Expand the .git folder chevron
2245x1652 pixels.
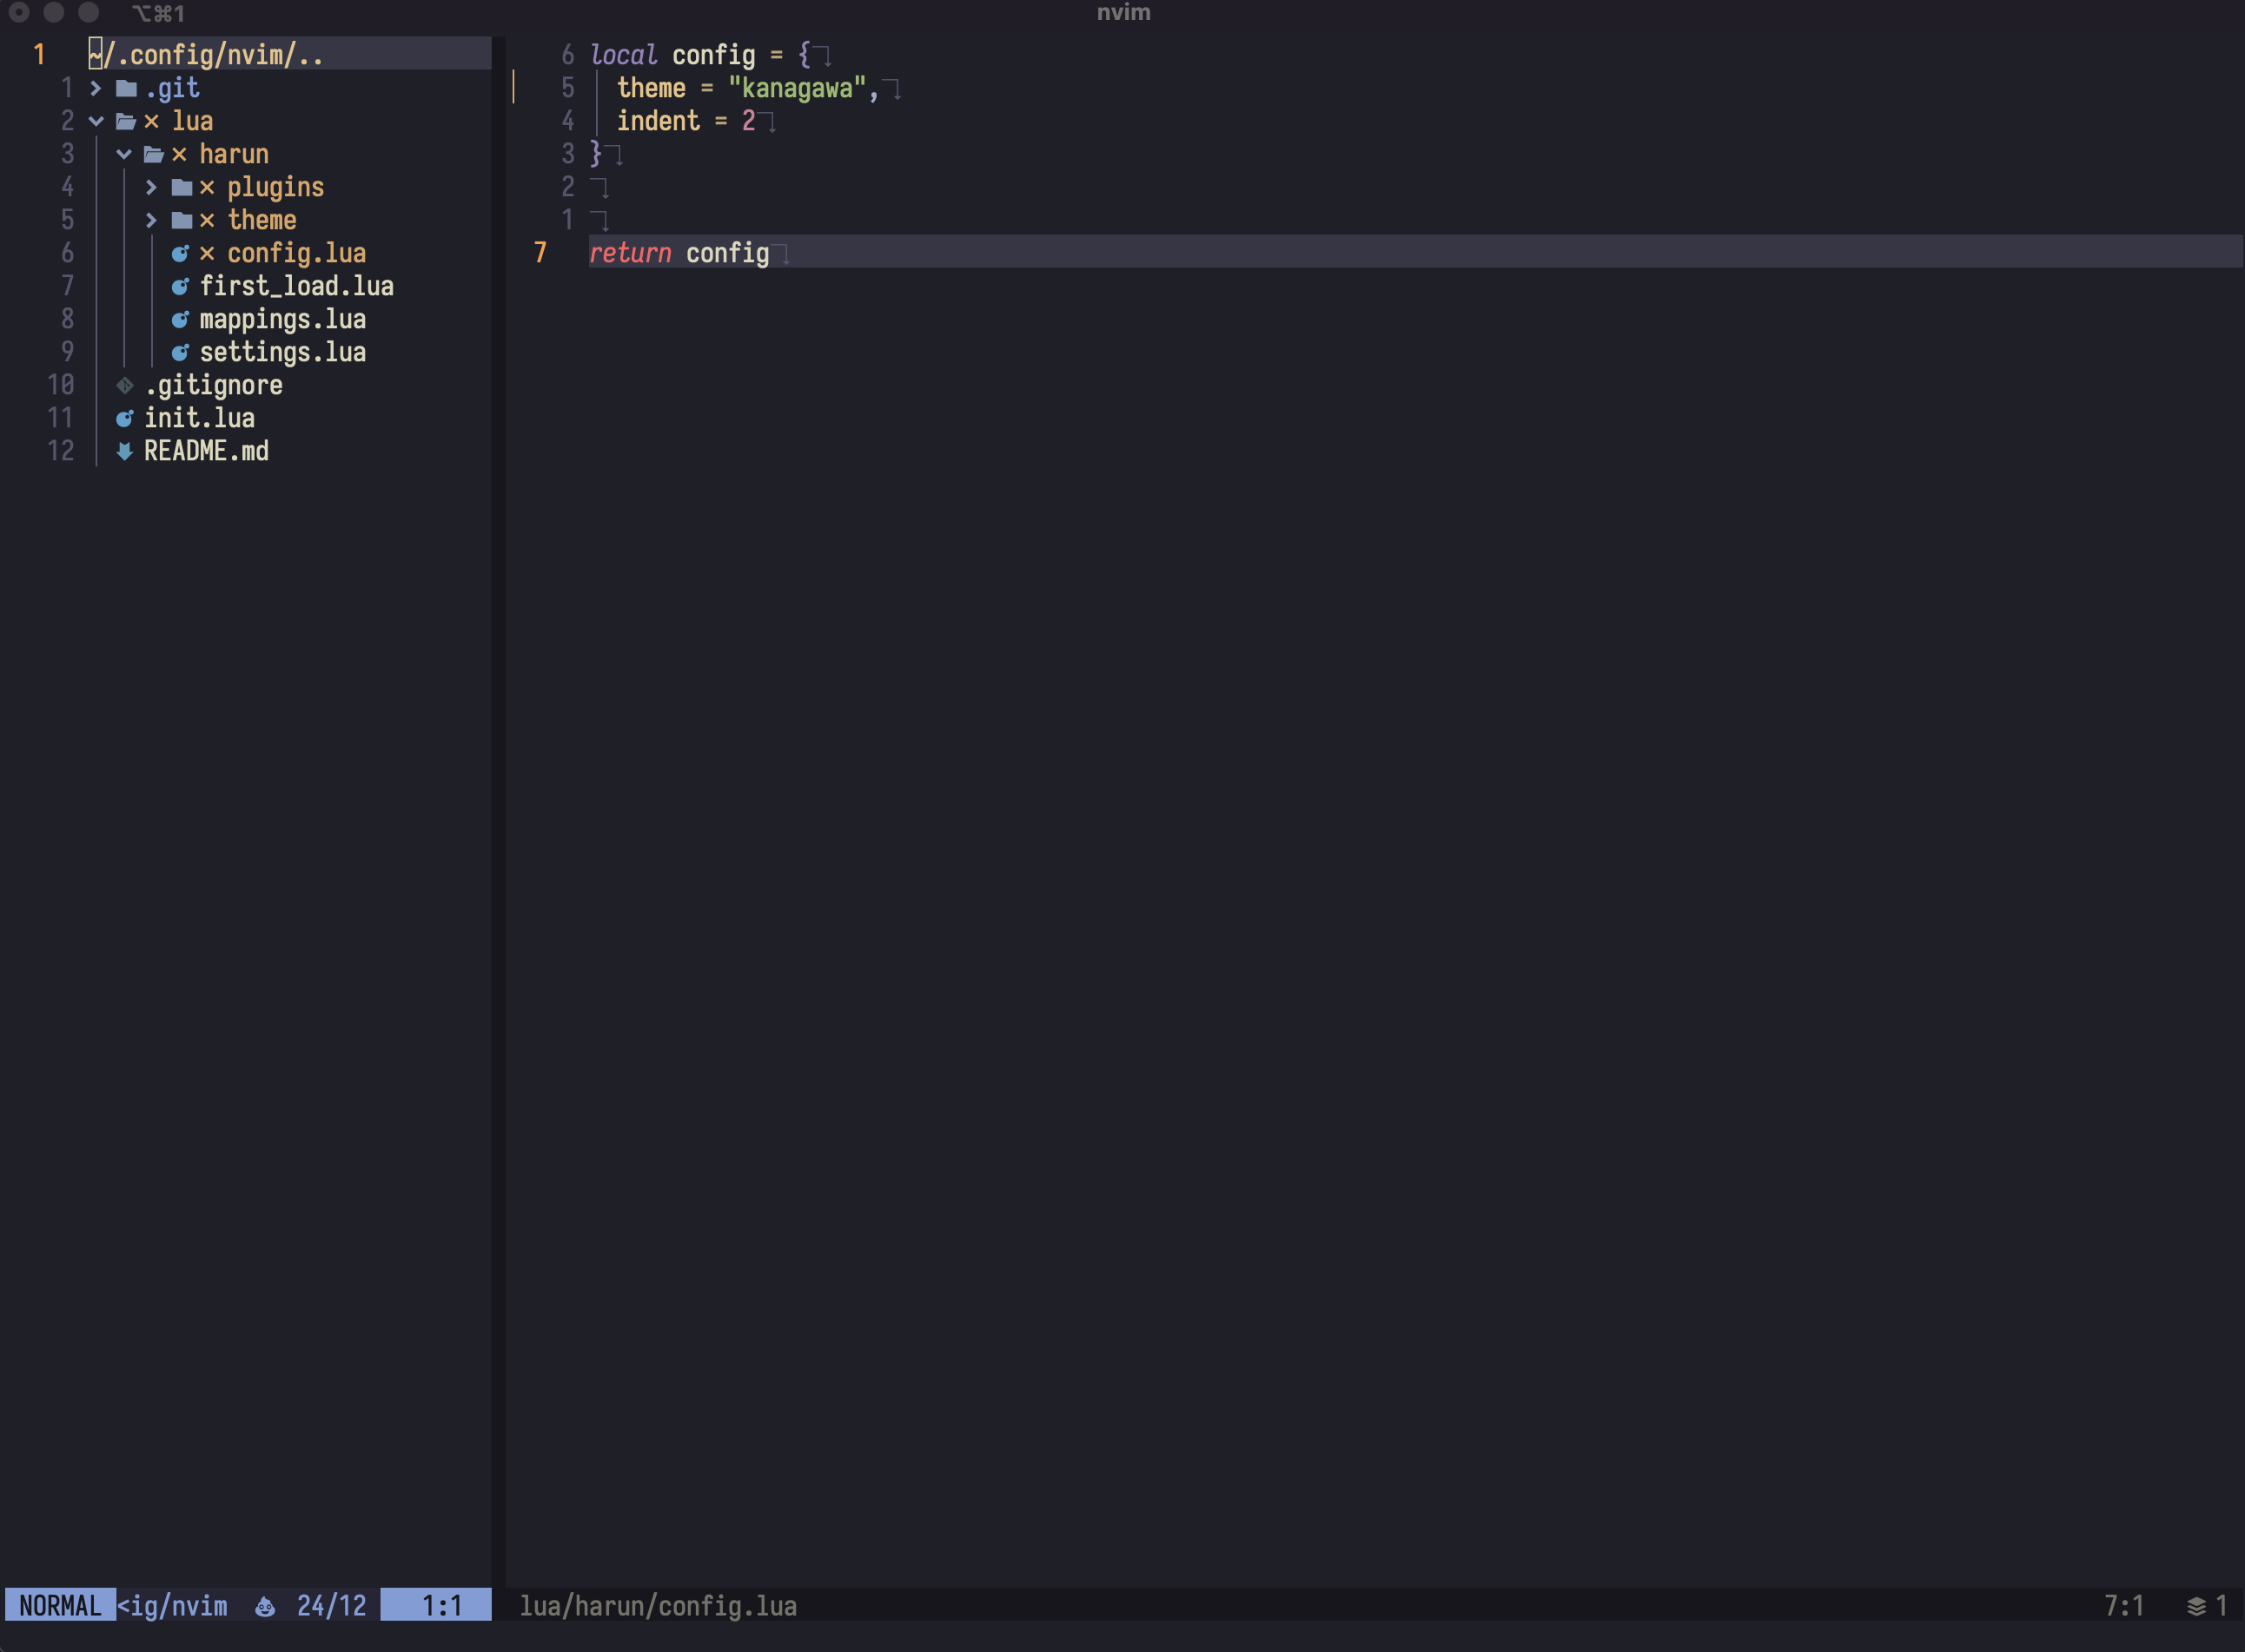pyautogui.click(x=96, y=88)
